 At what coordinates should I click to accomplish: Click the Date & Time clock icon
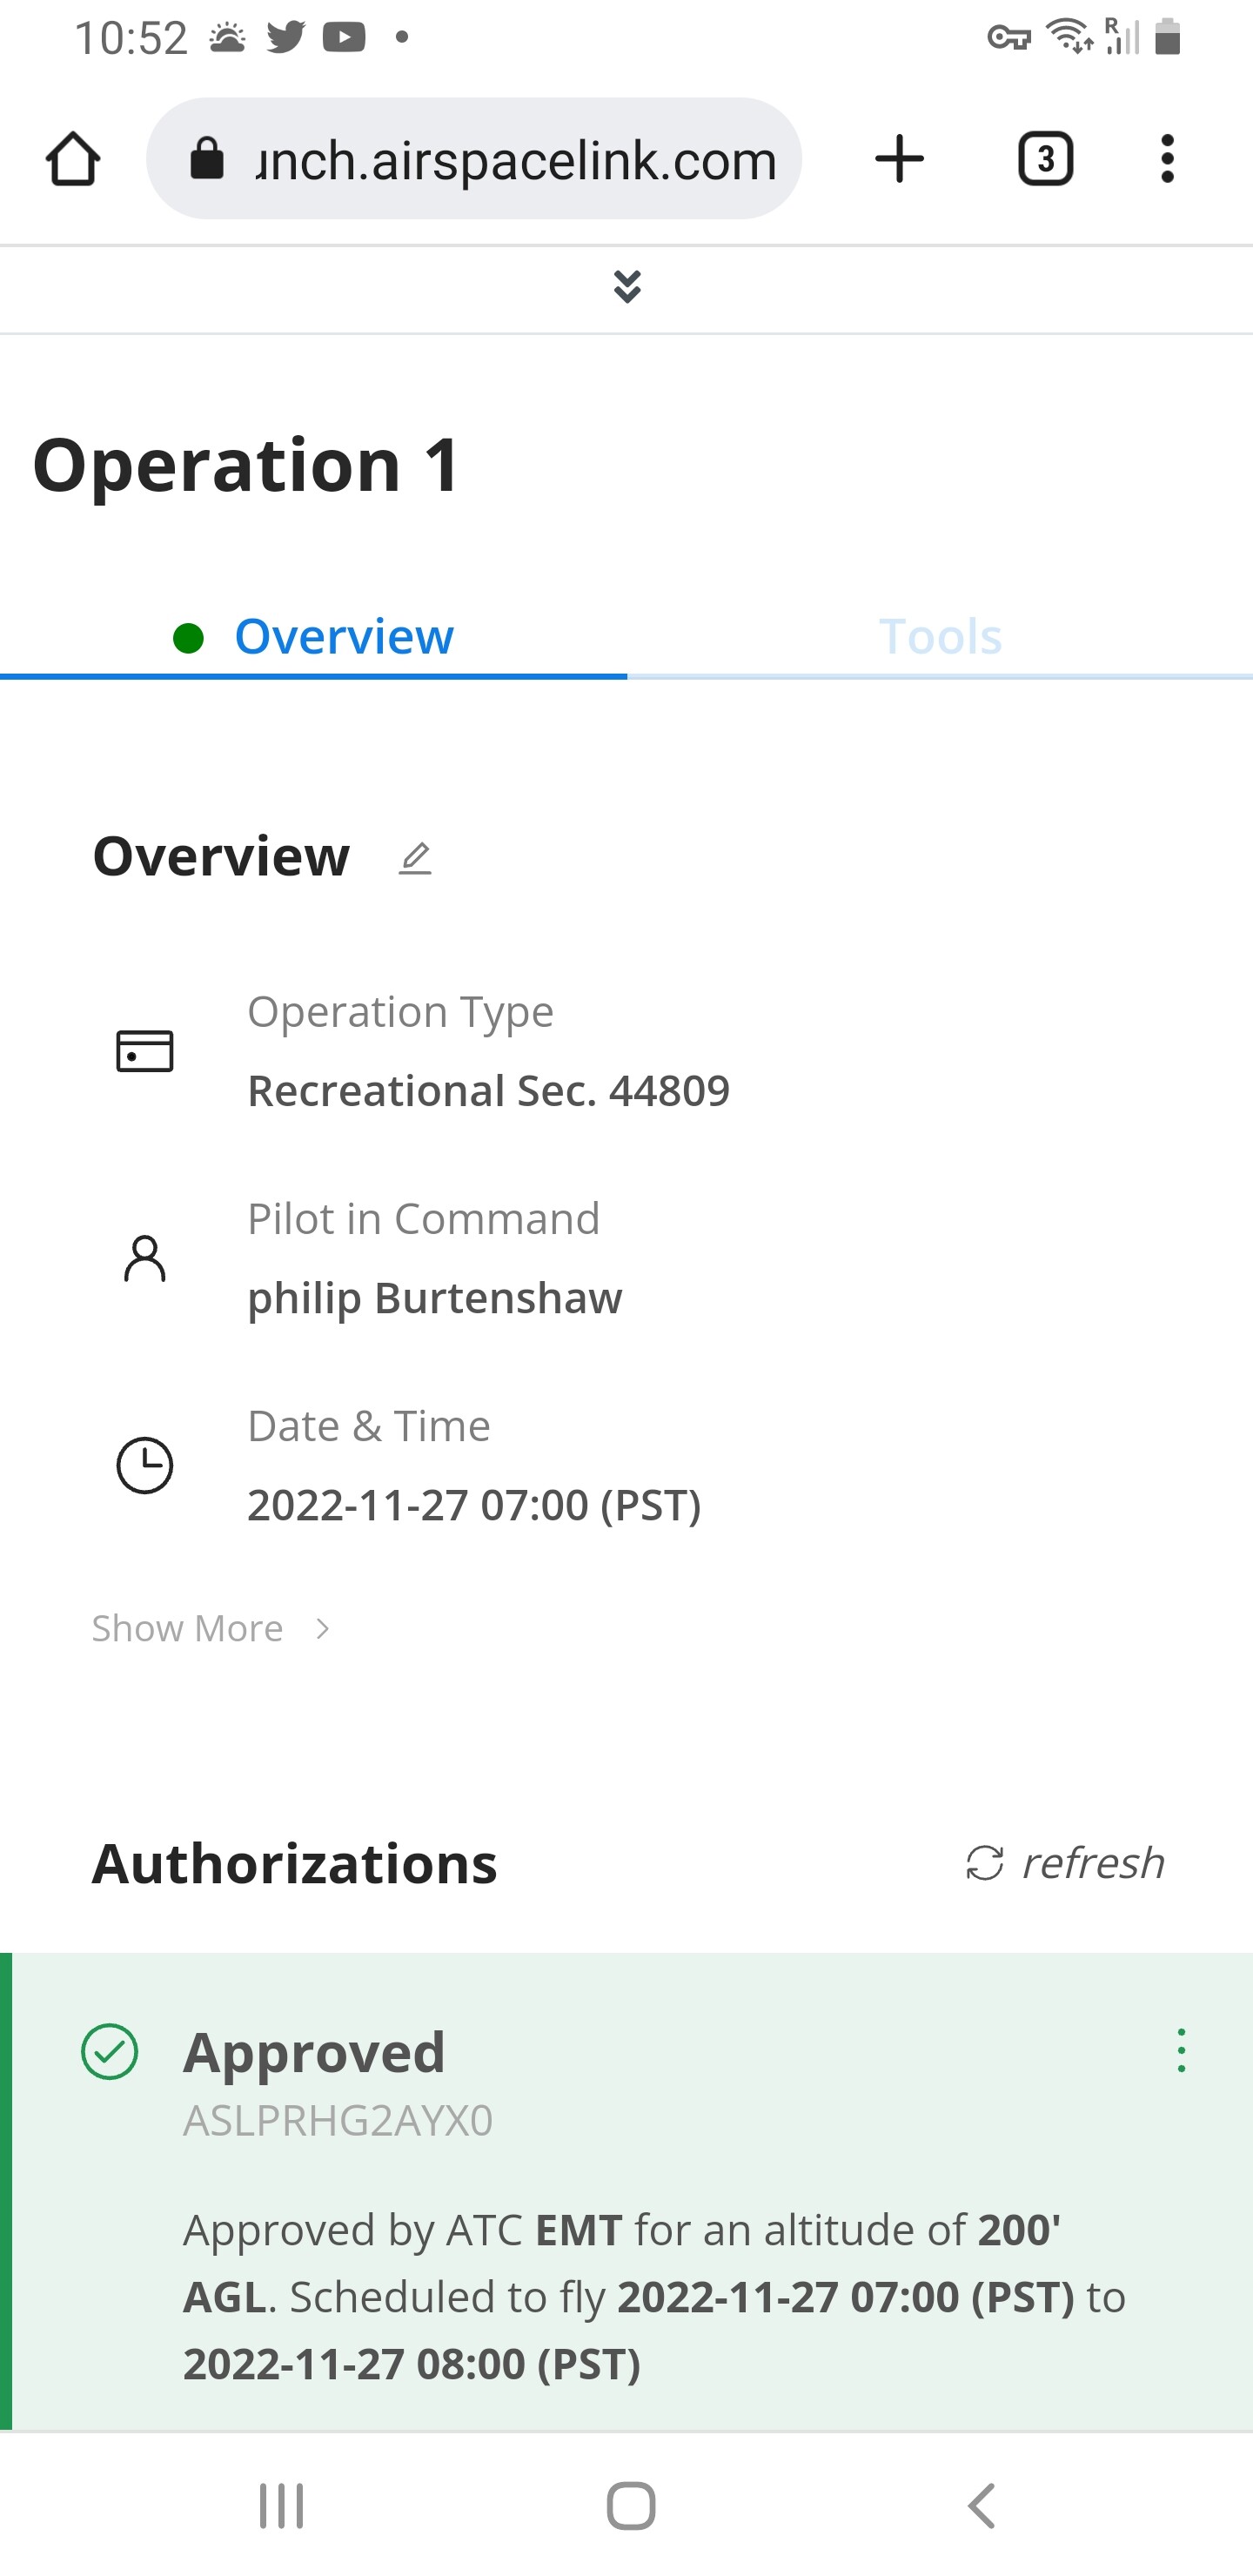[145, 1466]
